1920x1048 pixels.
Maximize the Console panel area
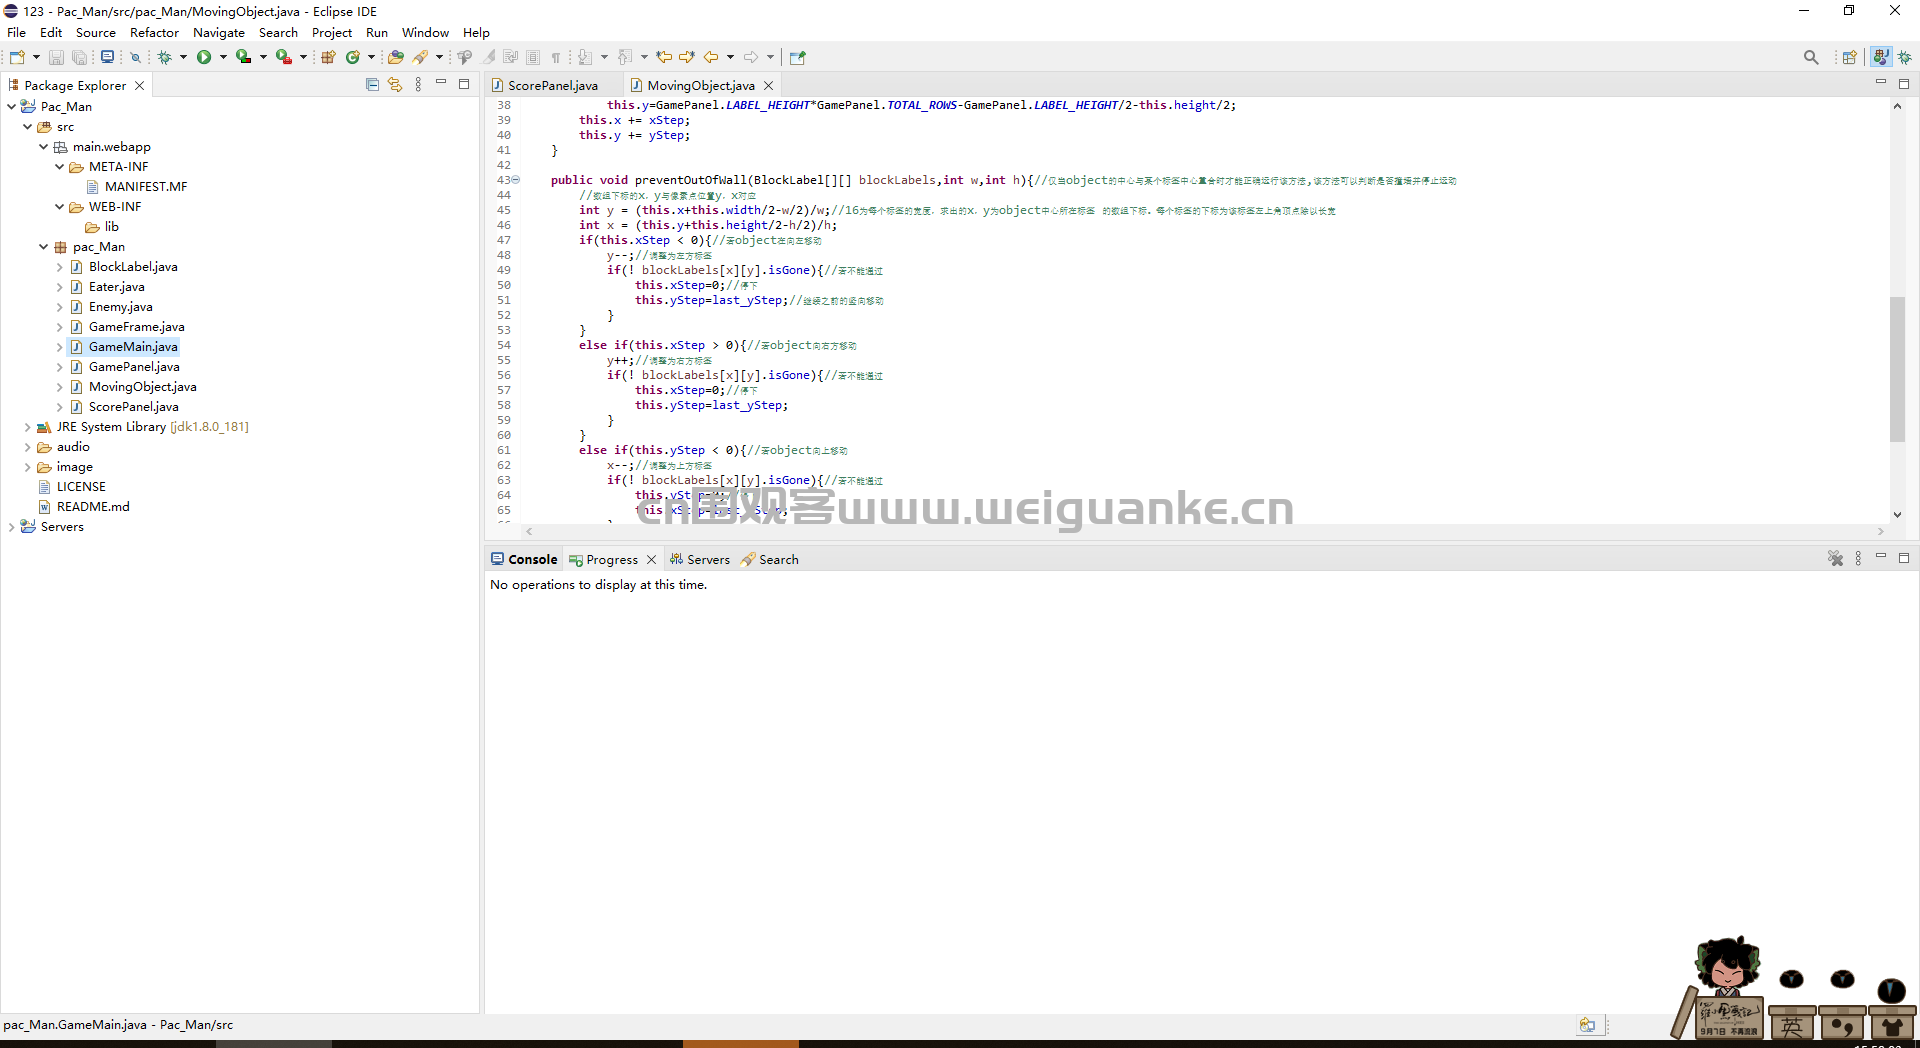pos(1903,558)
